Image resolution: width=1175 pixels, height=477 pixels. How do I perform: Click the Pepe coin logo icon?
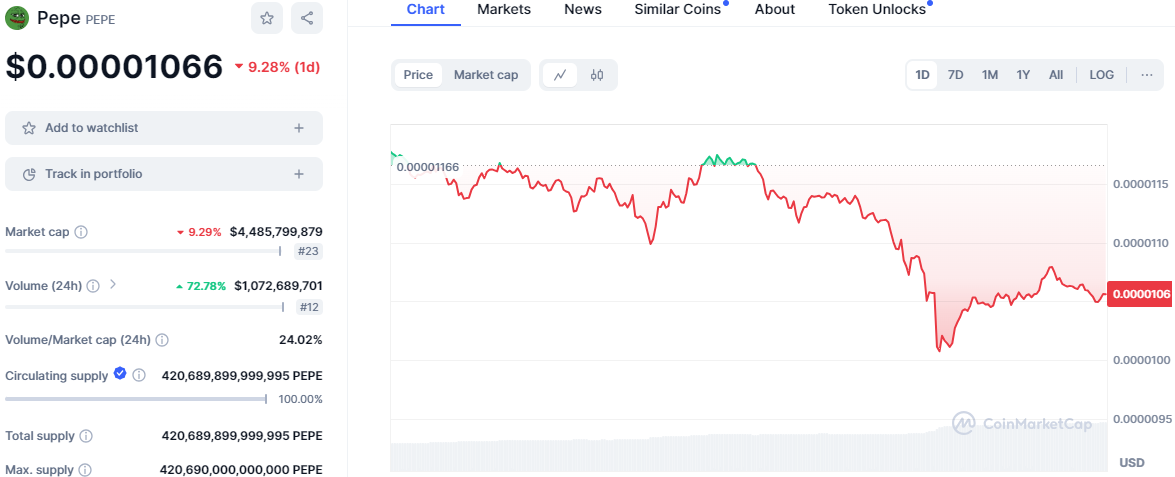tap(16, 18)
